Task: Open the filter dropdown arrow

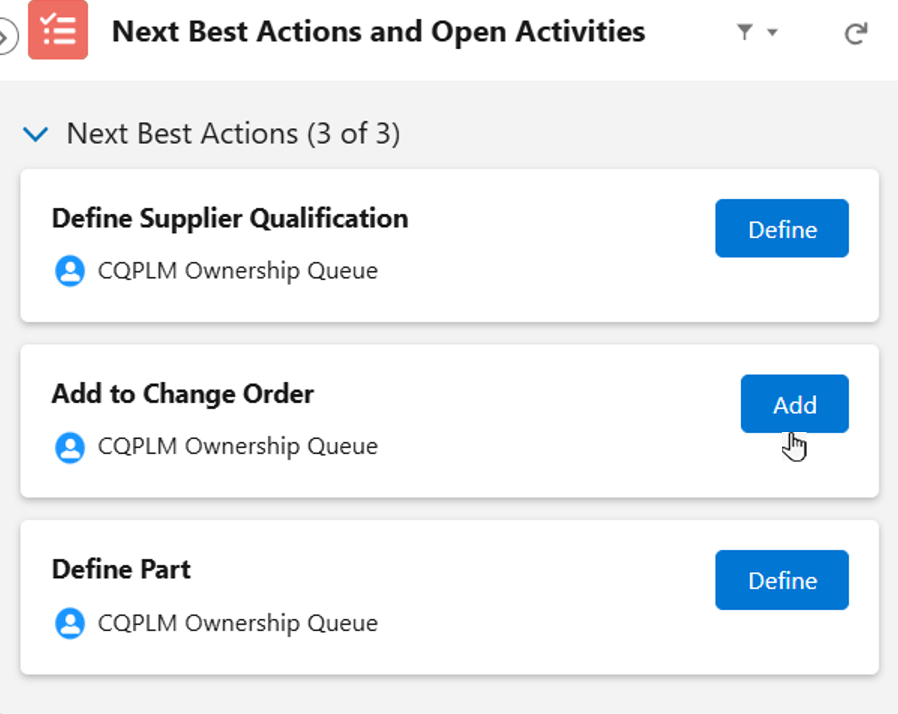Action: tap(772, 33)
